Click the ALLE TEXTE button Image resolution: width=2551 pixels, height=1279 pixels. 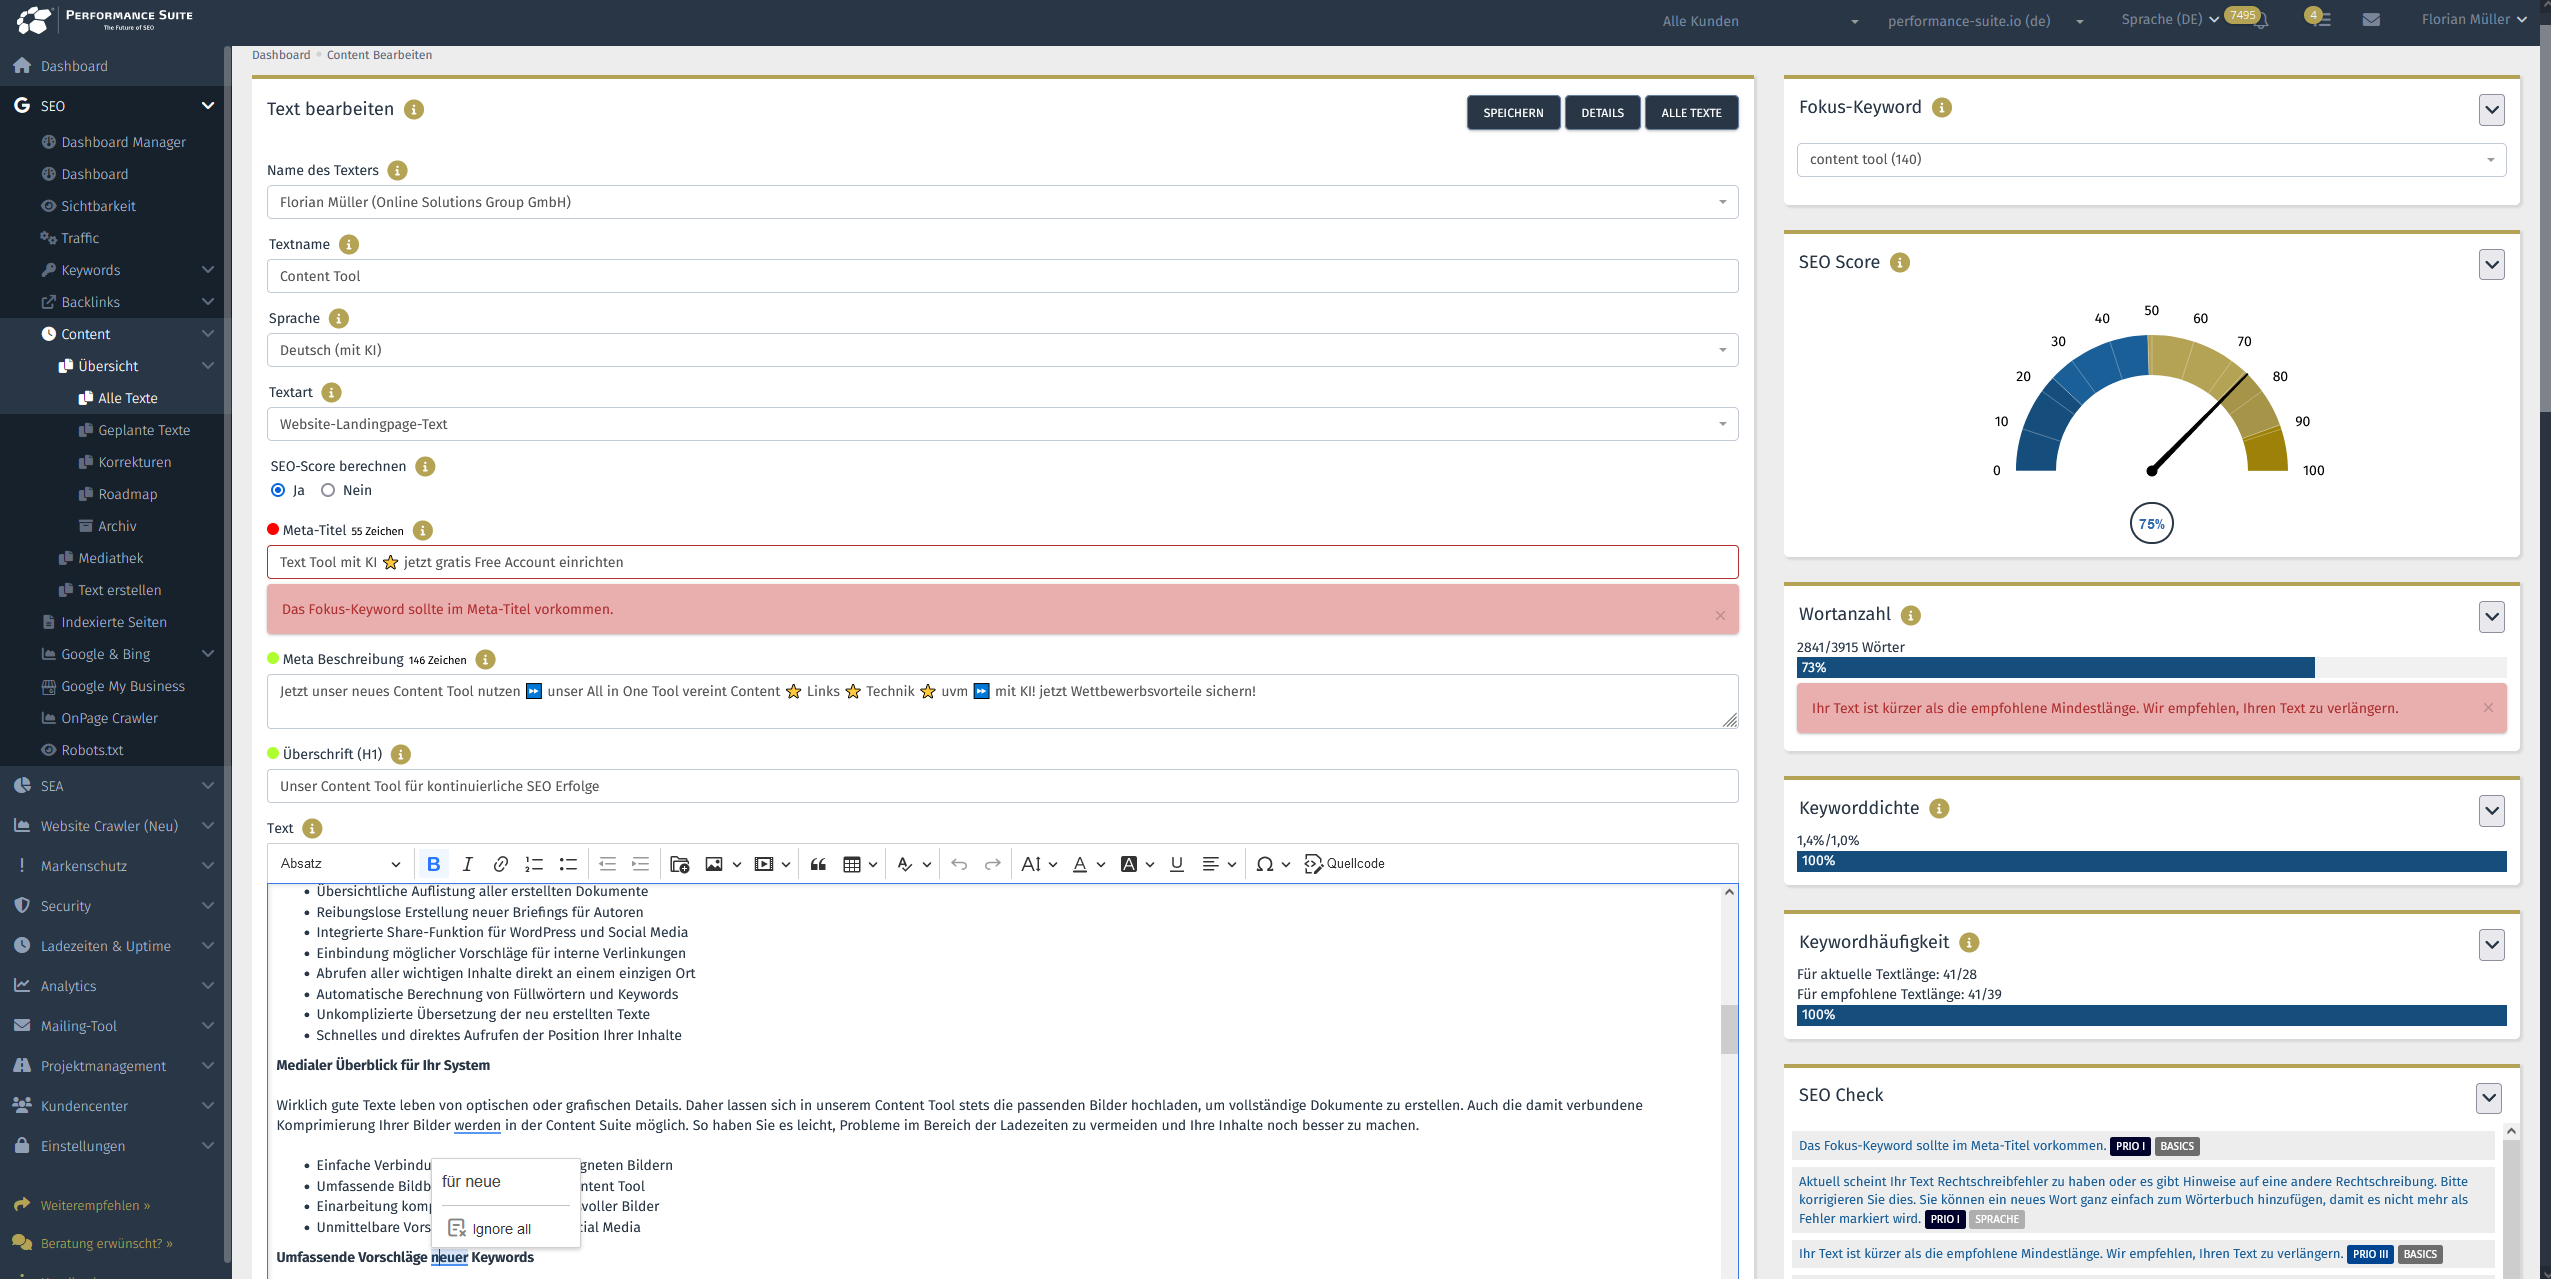click(1691, 113)
